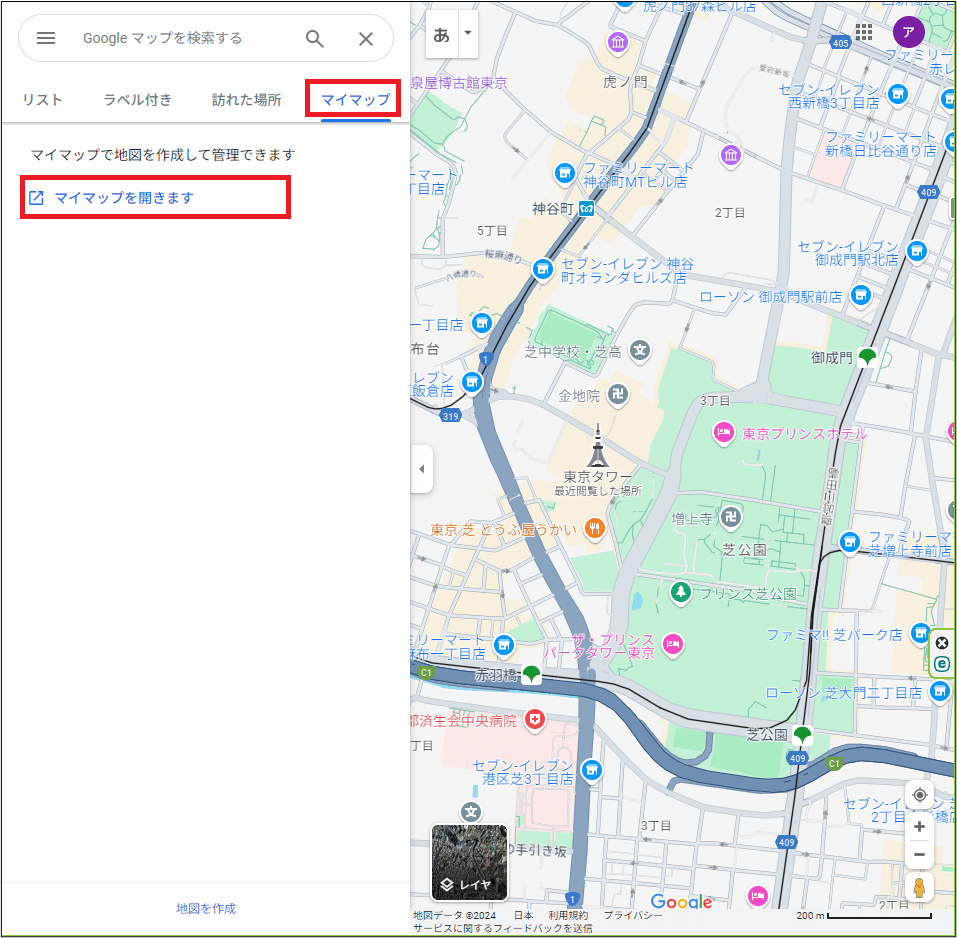The image size is (957, 938).
Task: Open the Google apps grid
Action: pyautogui.click(x=864, y=32)
